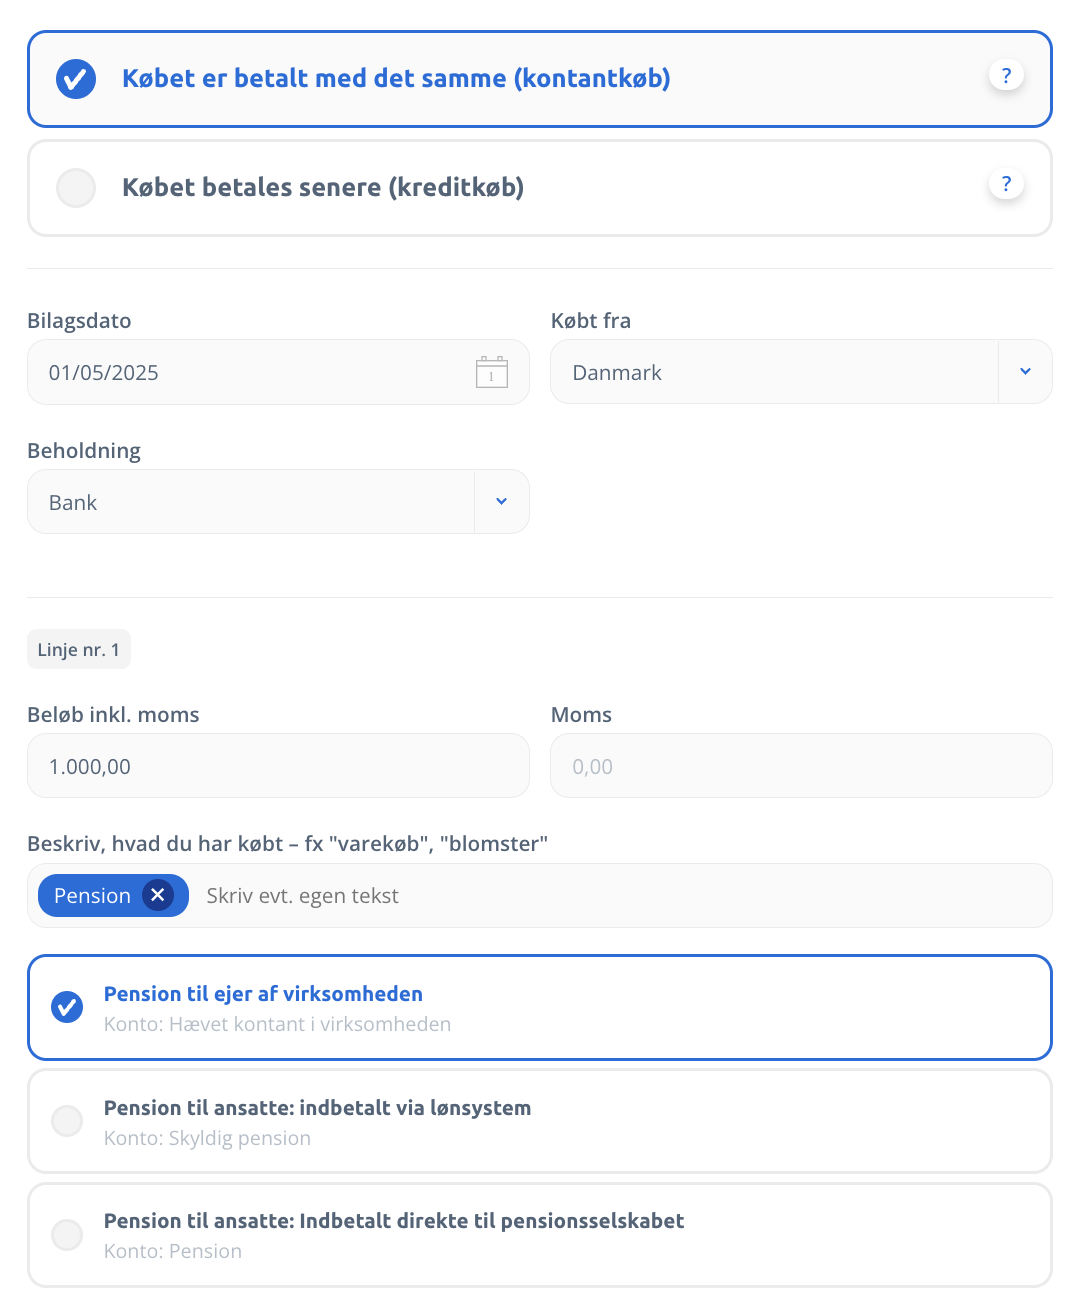Expand the Beholdning dropdown arrow
Screen dimensions: 1080x1306
pos(502,502)
